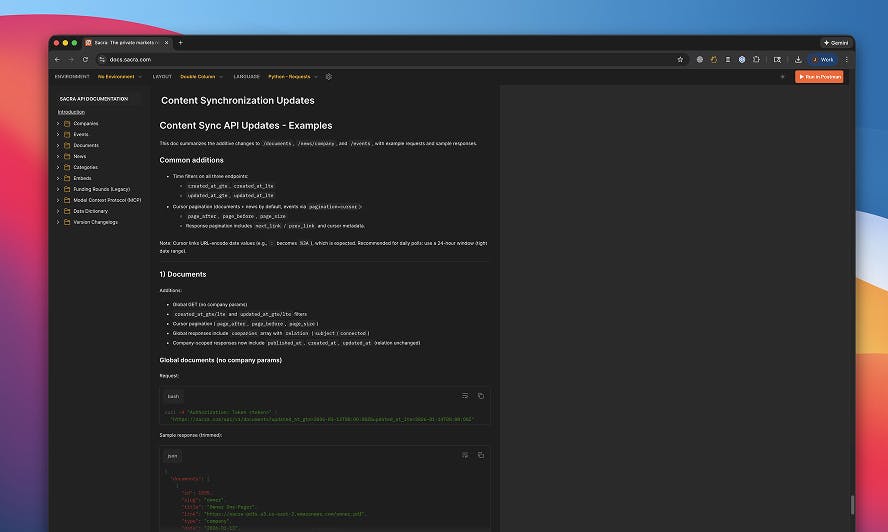
Task: Click the Embeds folder icon
Action: (x=67, y=178)
